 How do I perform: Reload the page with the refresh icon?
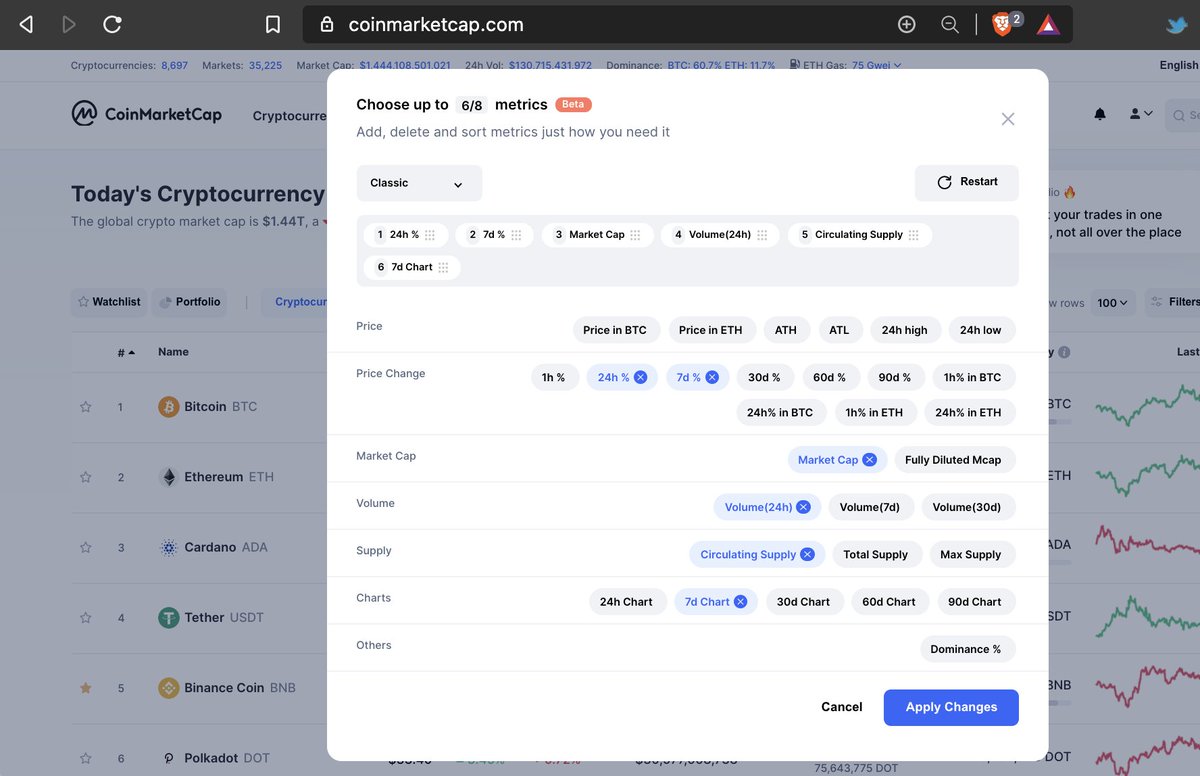tap(113, 24)
